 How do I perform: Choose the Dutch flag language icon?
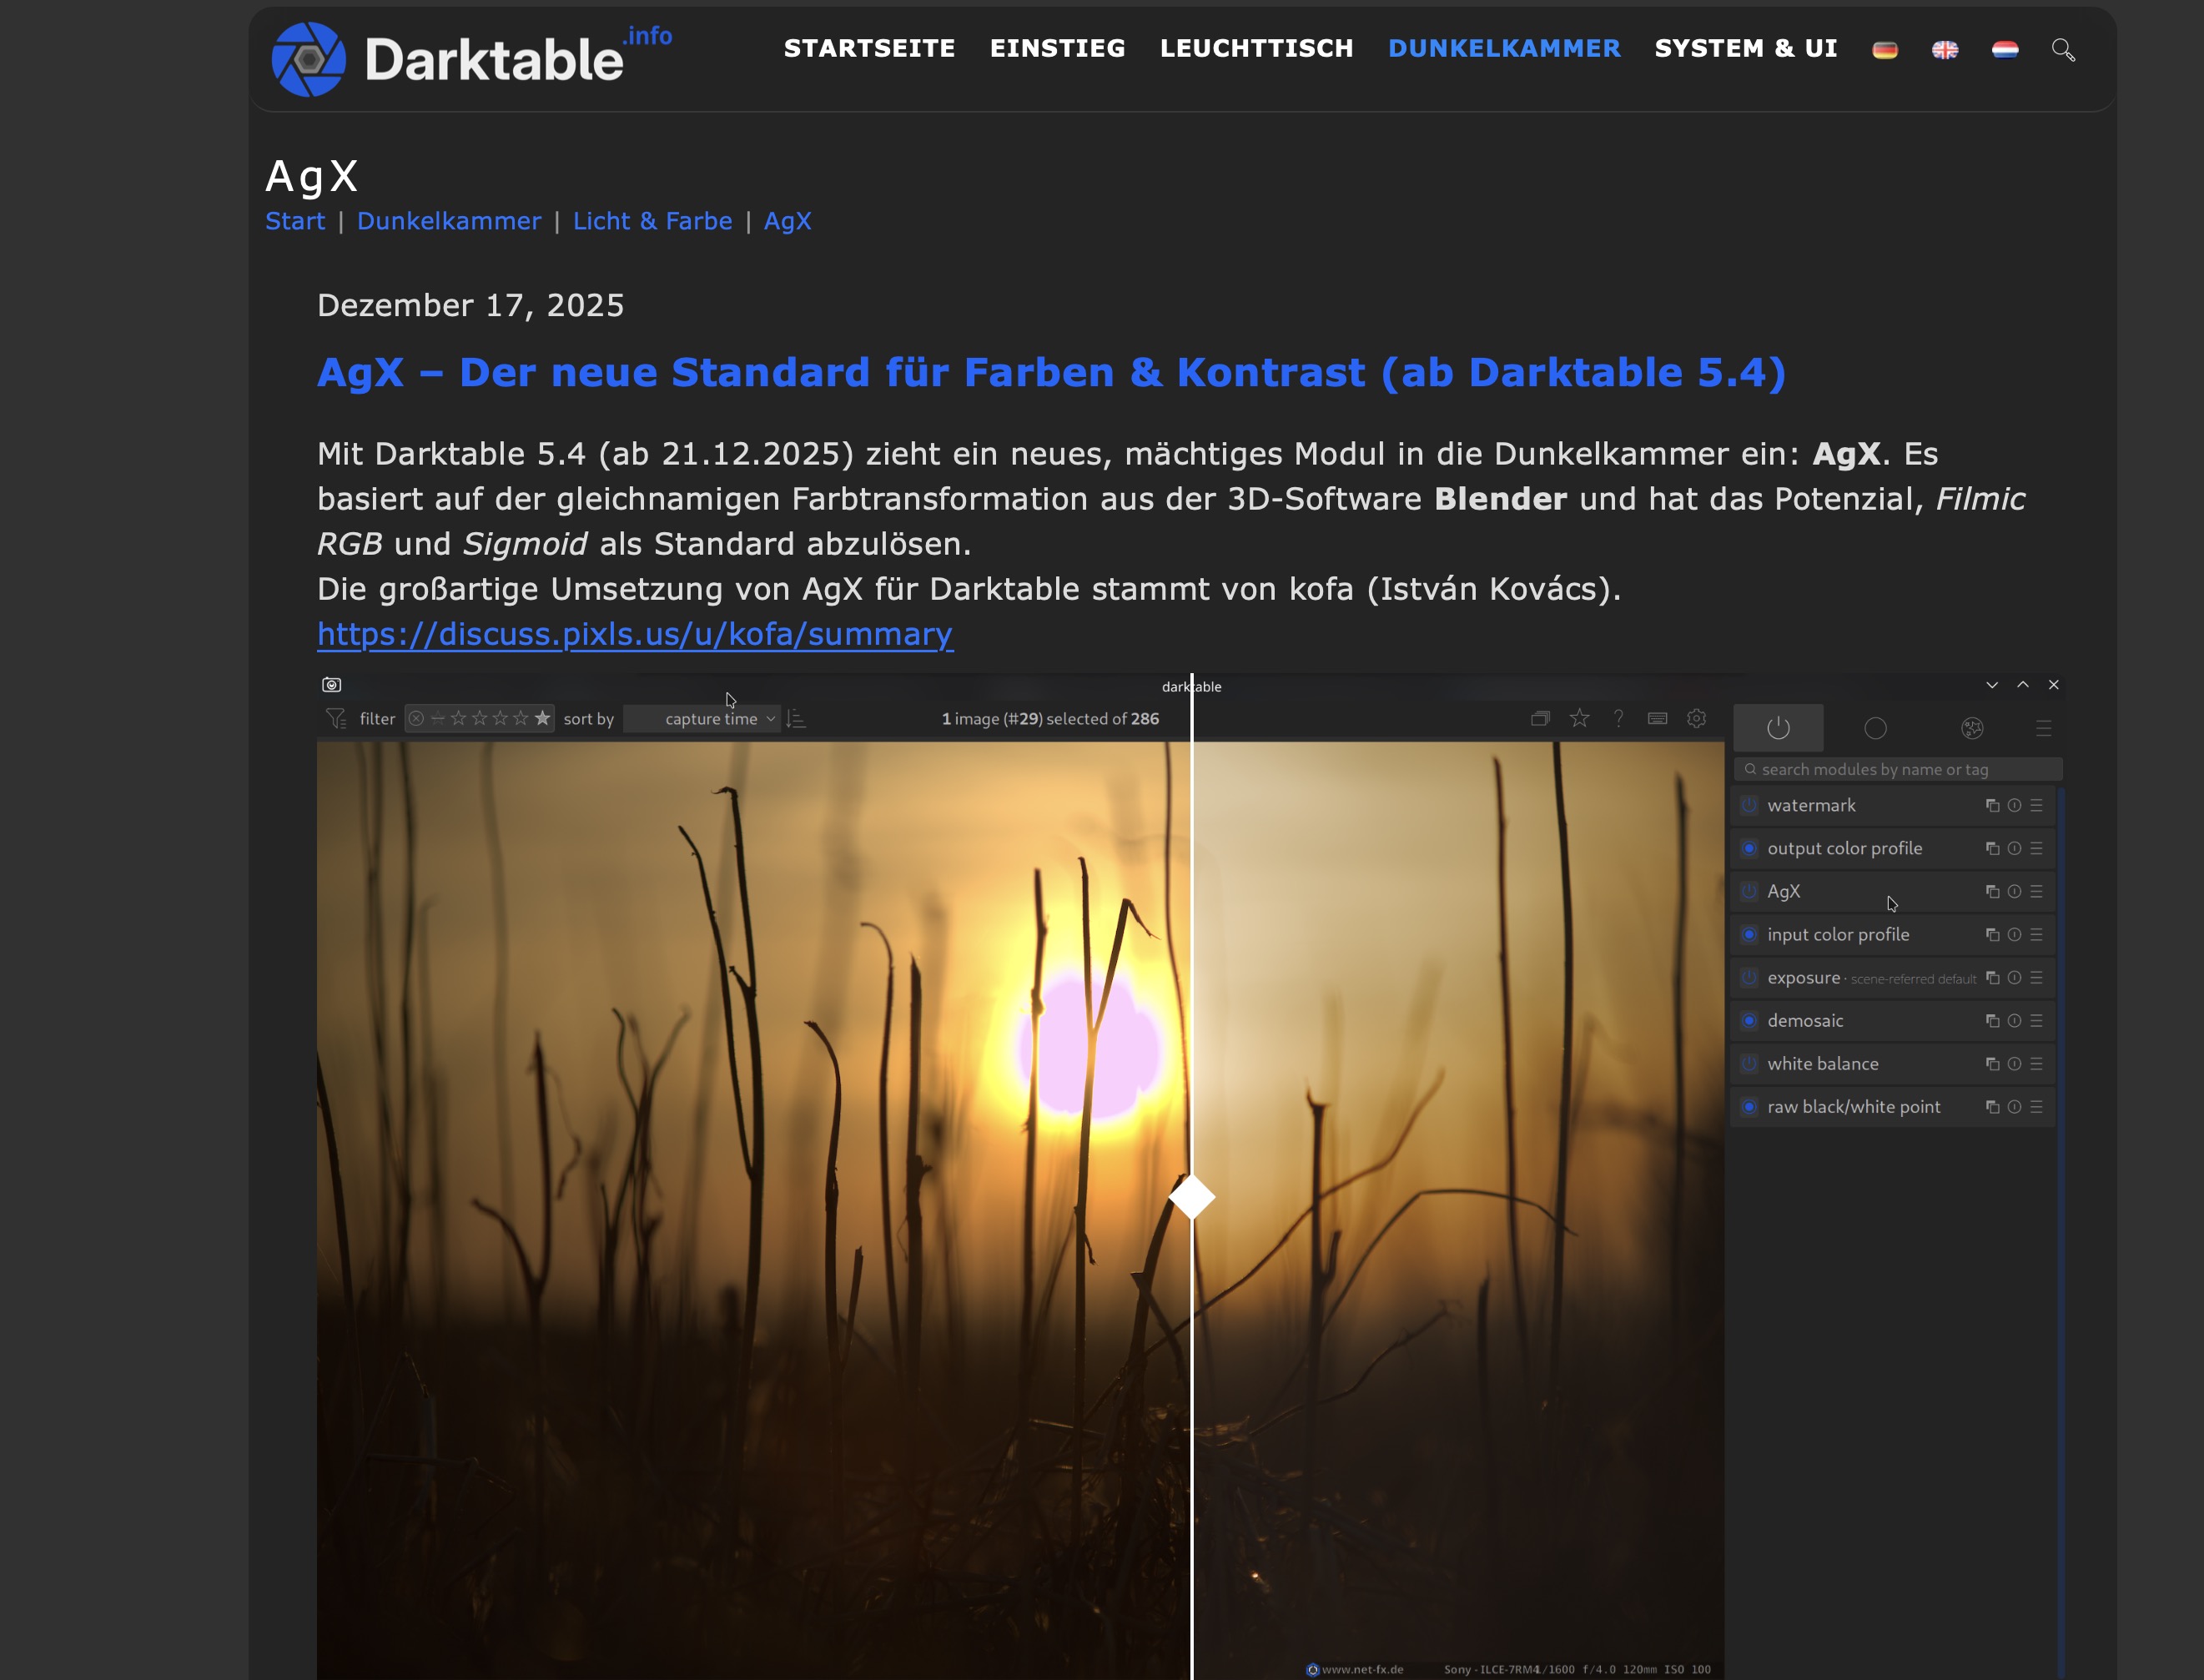point(2004,49)
